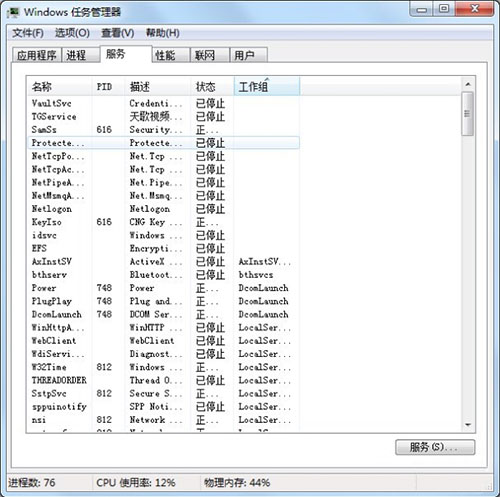Select the SstpSvc service row
The height and width of the screenshot is (497, 500).
(x=163, y=394)
